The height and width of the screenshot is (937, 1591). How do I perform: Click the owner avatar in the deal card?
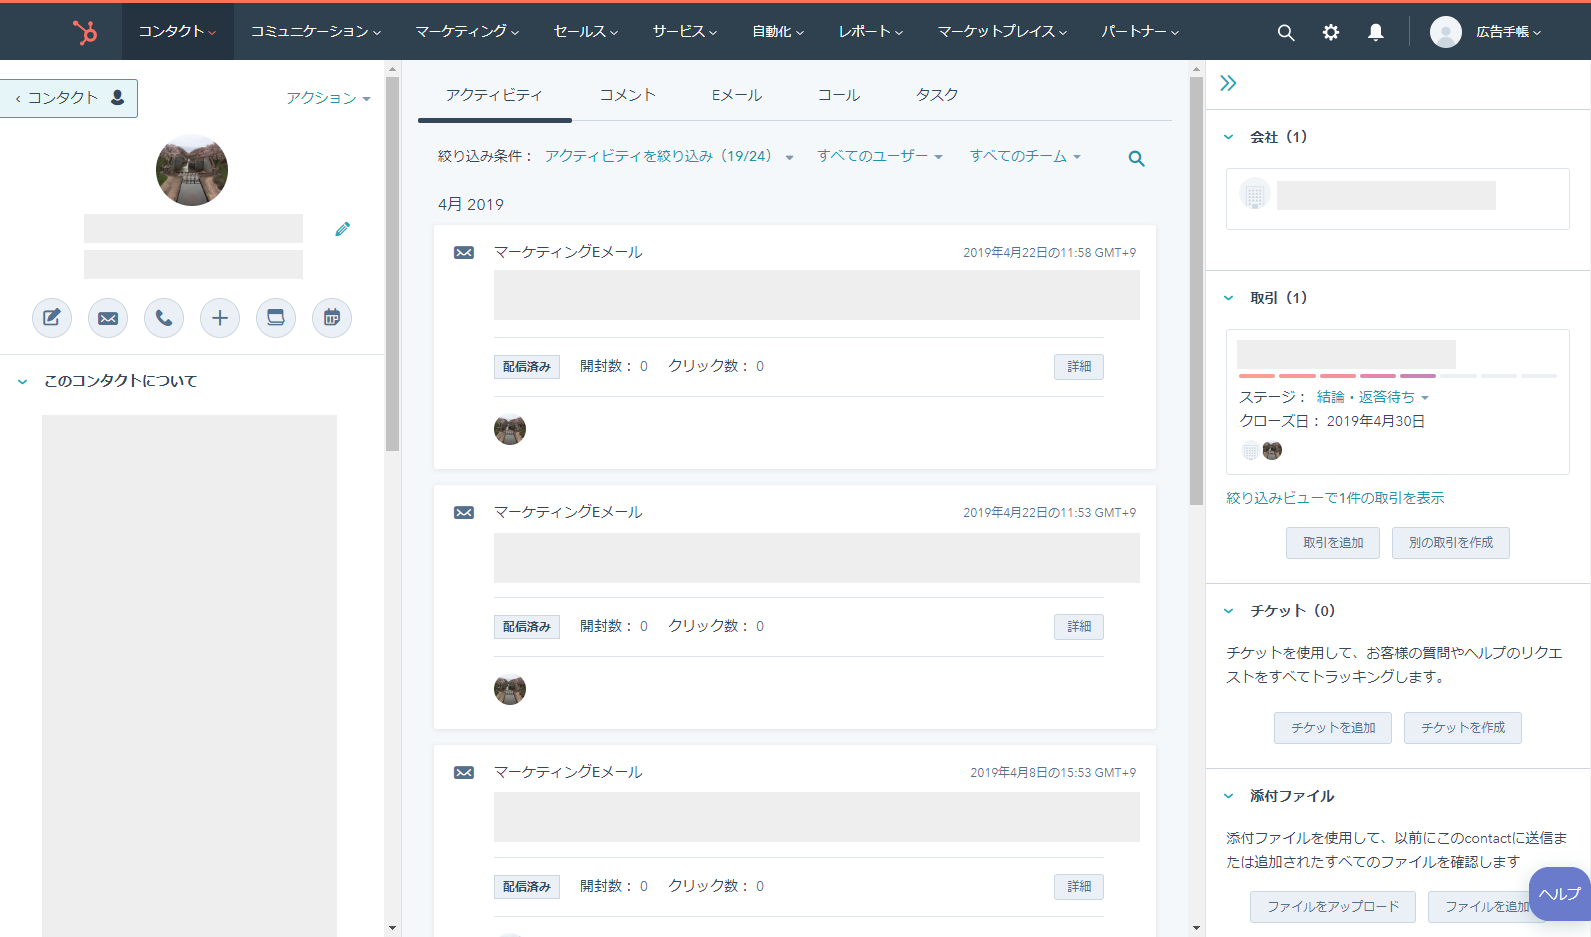tap(1272, 451)
